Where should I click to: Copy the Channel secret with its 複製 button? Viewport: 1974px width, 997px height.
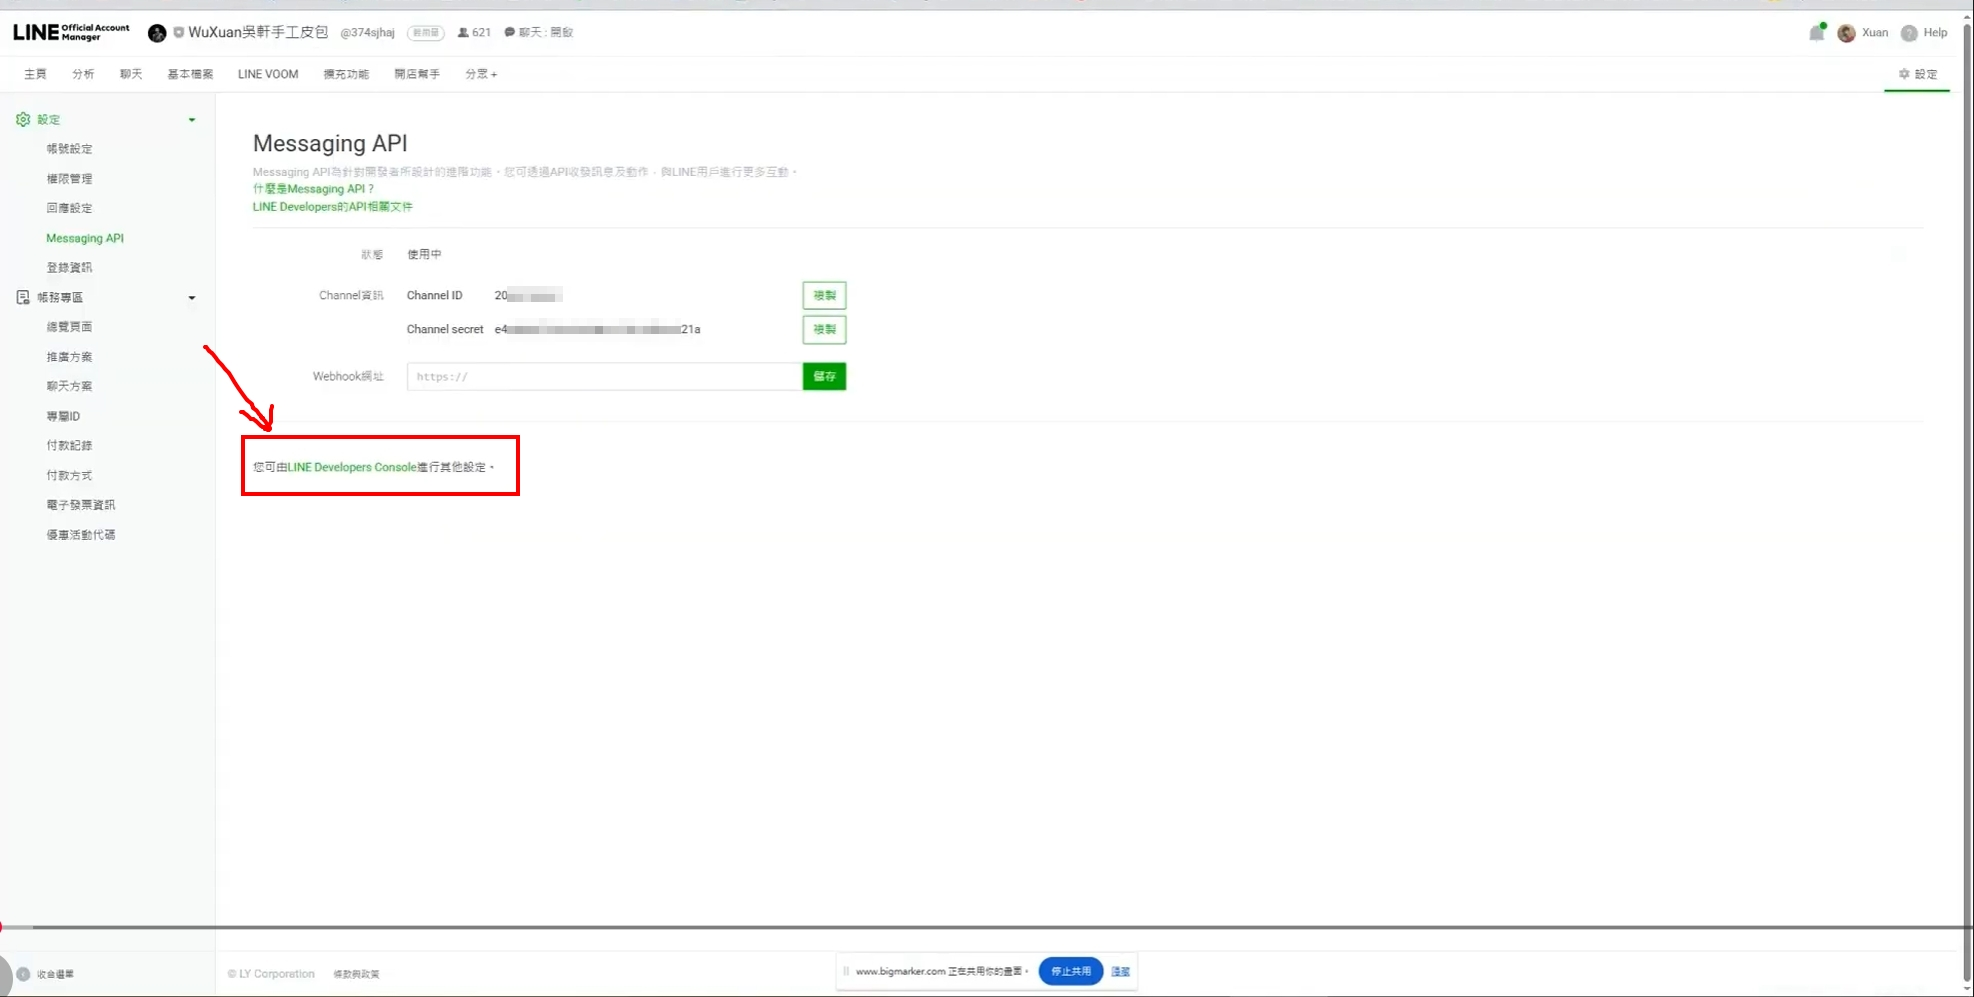click(824, 330)
